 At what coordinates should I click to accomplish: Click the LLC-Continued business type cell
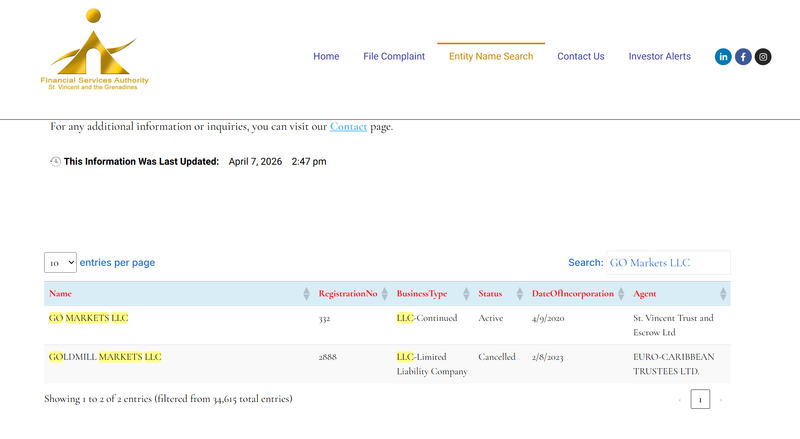[427, 318]
